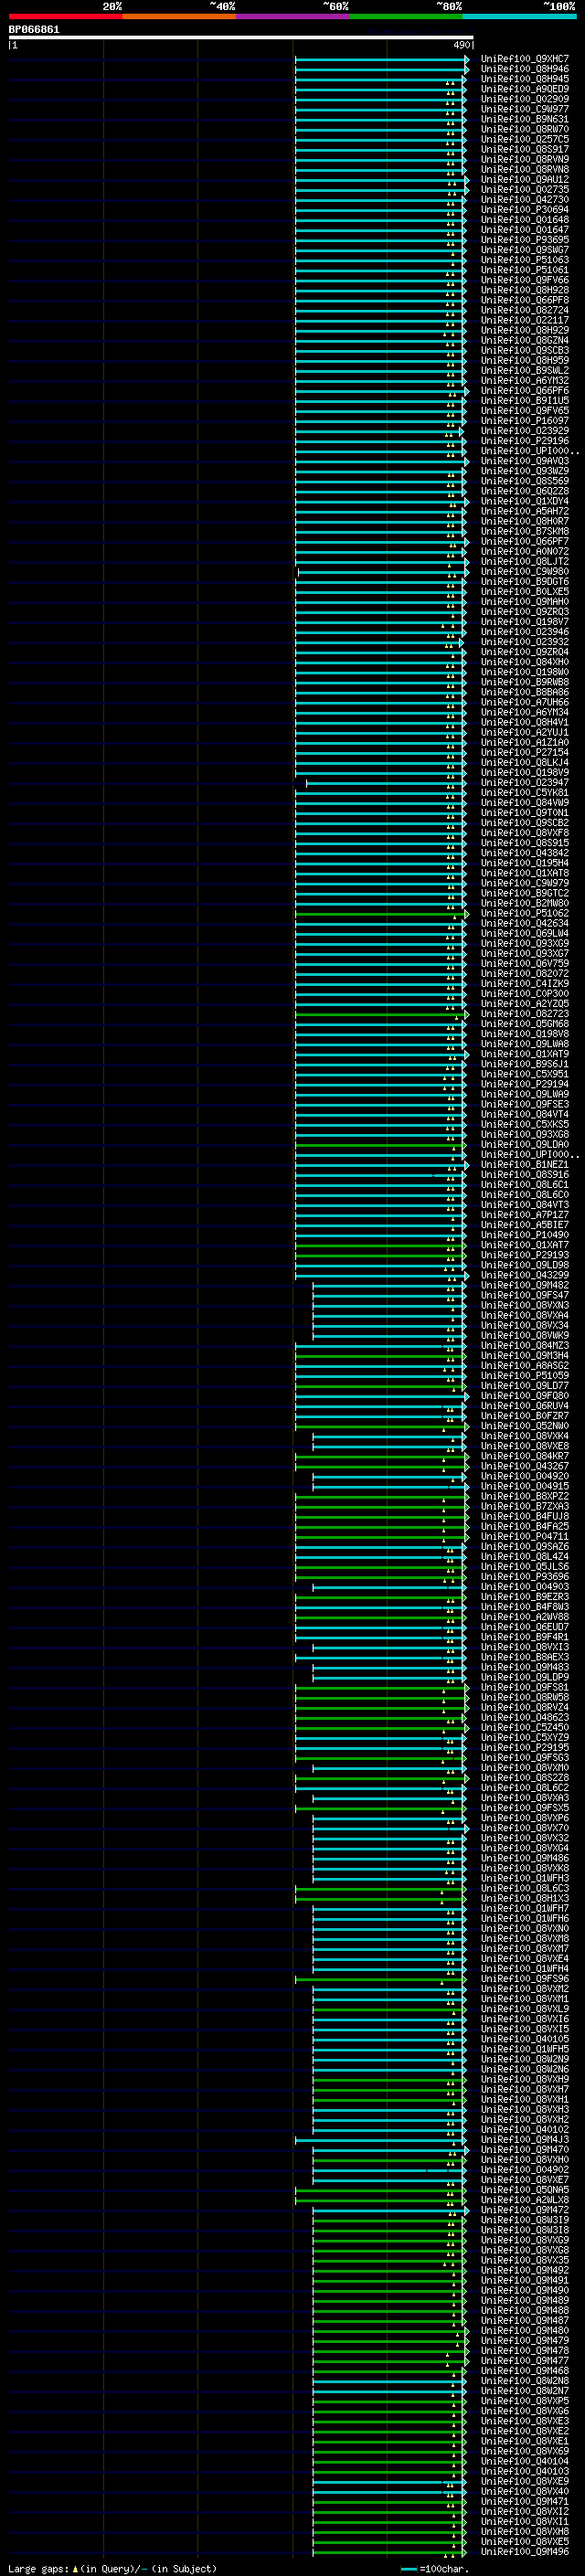The height and width of the screenshot is (2576, 585).
Task: Click the query end position 490
Action: 461,45
